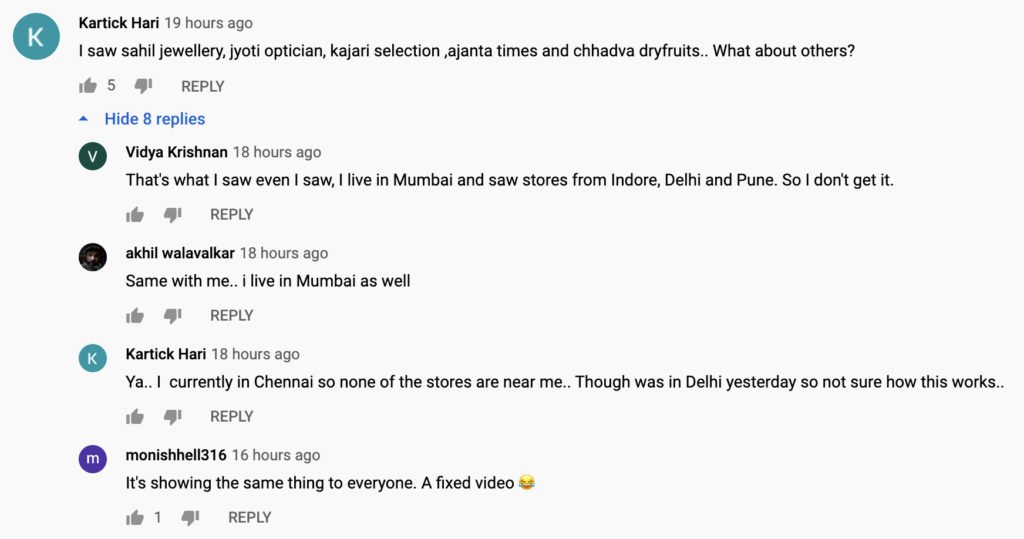The height and width of the screenshot is (539, 1024).
Task: Dislike akhil walavalkar's reply
Action: coord(172,315)
